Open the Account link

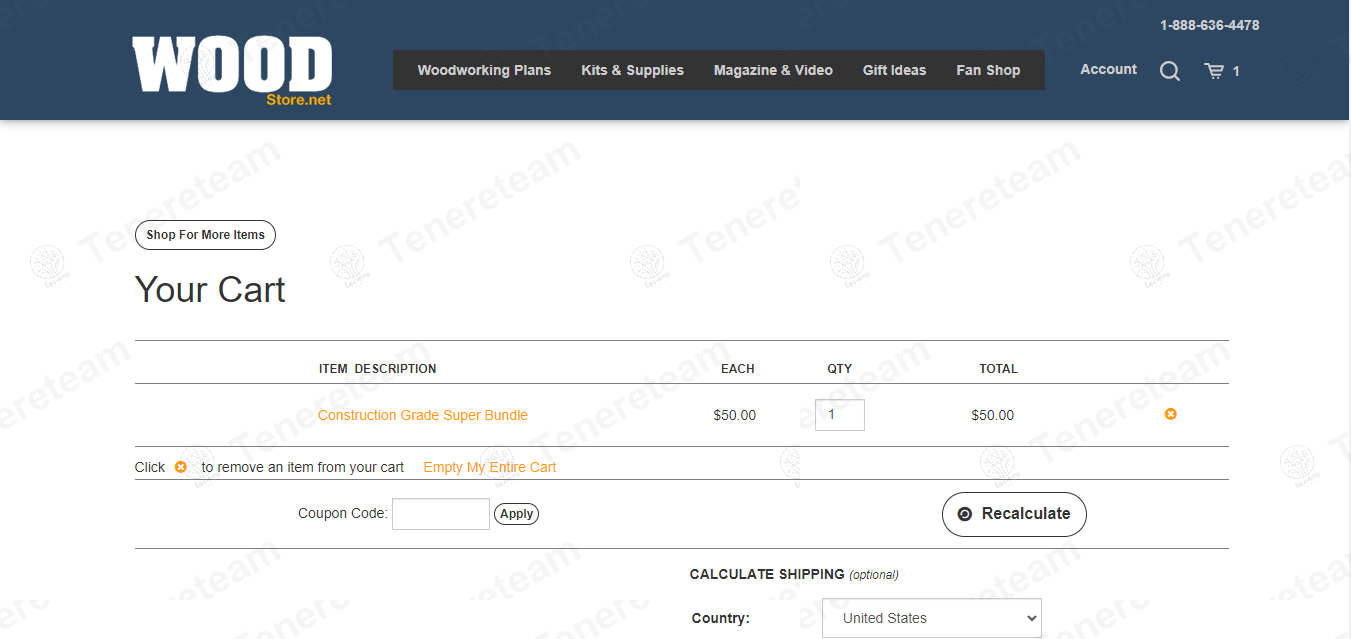tap(1108, 69)
